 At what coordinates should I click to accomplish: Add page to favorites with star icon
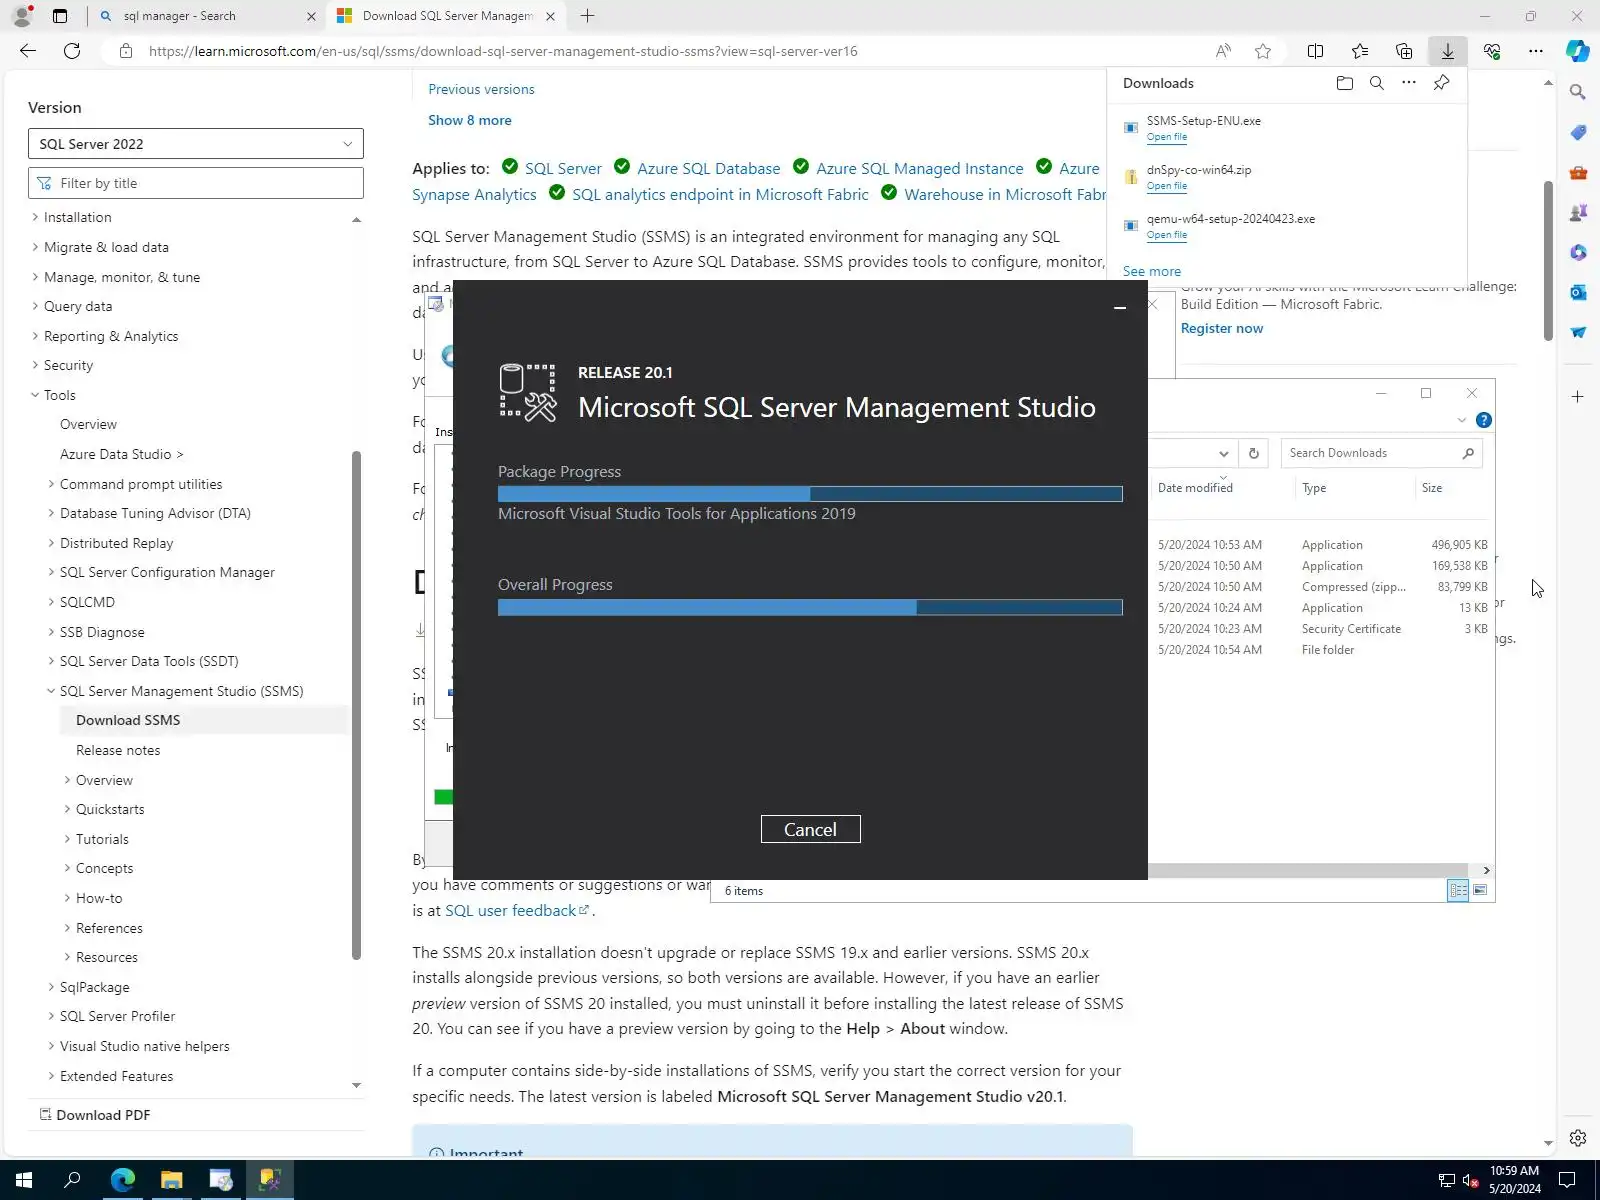tap(1263, 51)
